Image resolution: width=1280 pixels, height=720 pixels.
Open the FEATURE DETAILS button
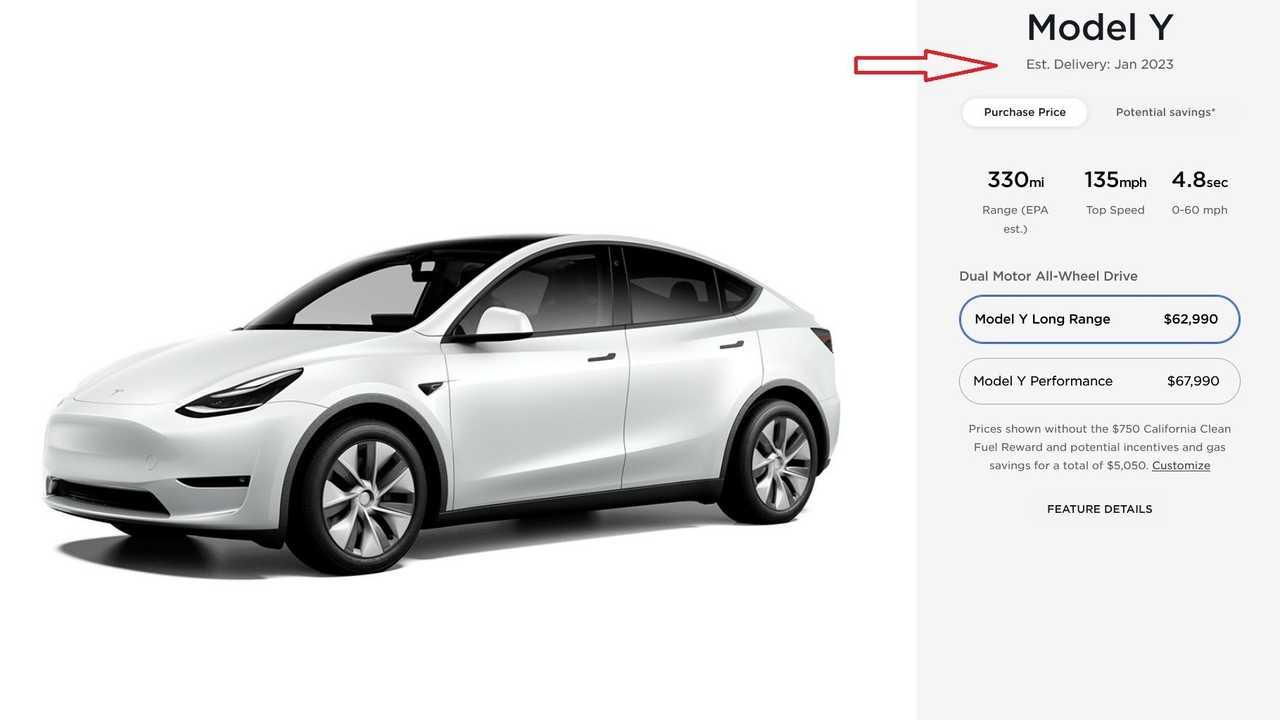click(1099, 509)
